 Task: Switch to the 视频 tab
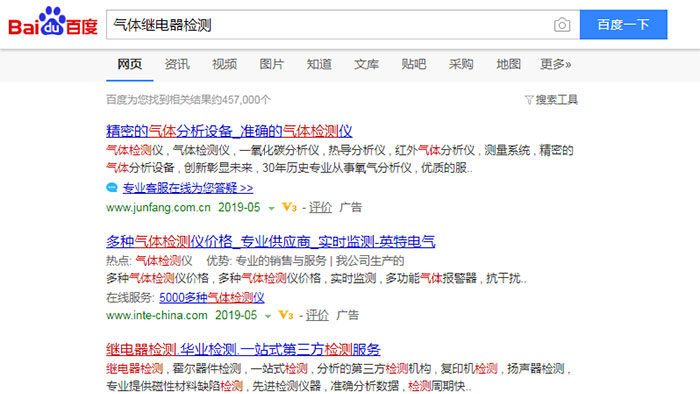coord(224,64)
